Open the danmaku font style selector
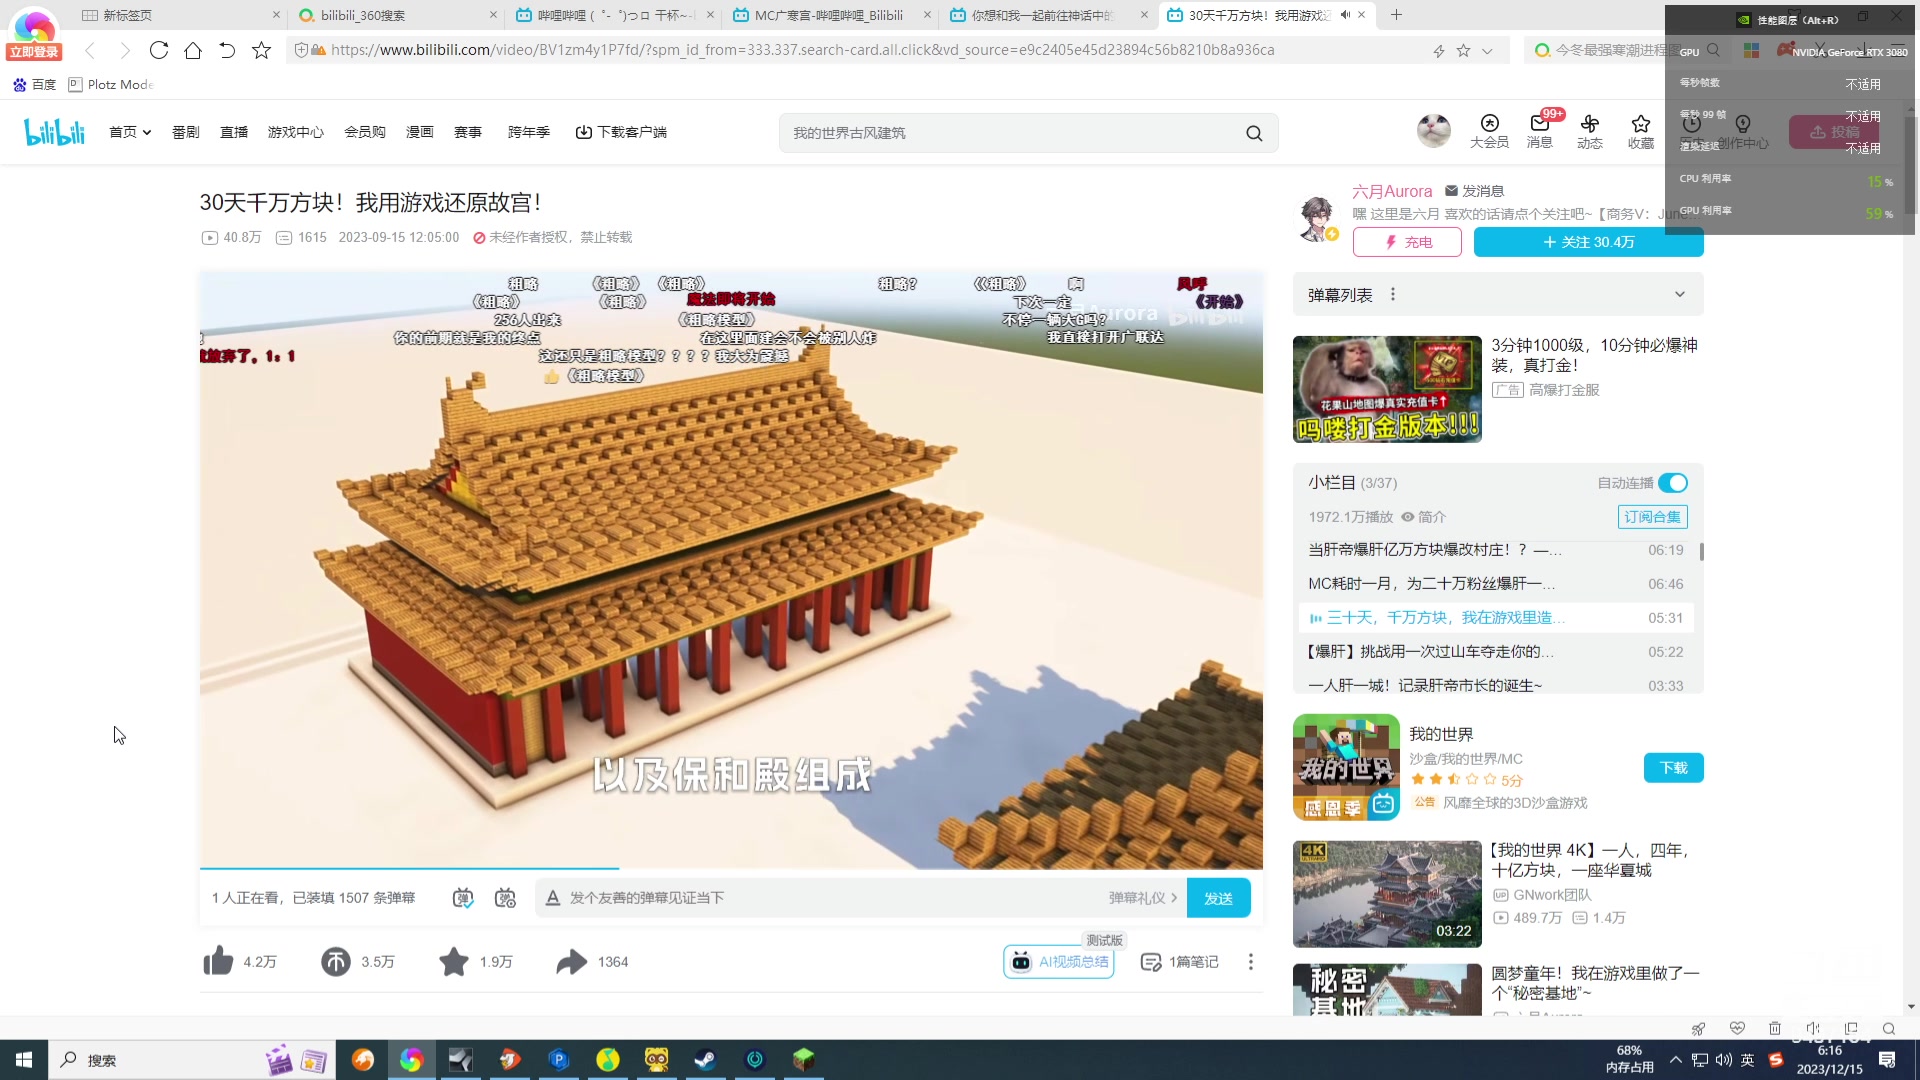Screen dimensions: 1920x1080 pos(552,898)
